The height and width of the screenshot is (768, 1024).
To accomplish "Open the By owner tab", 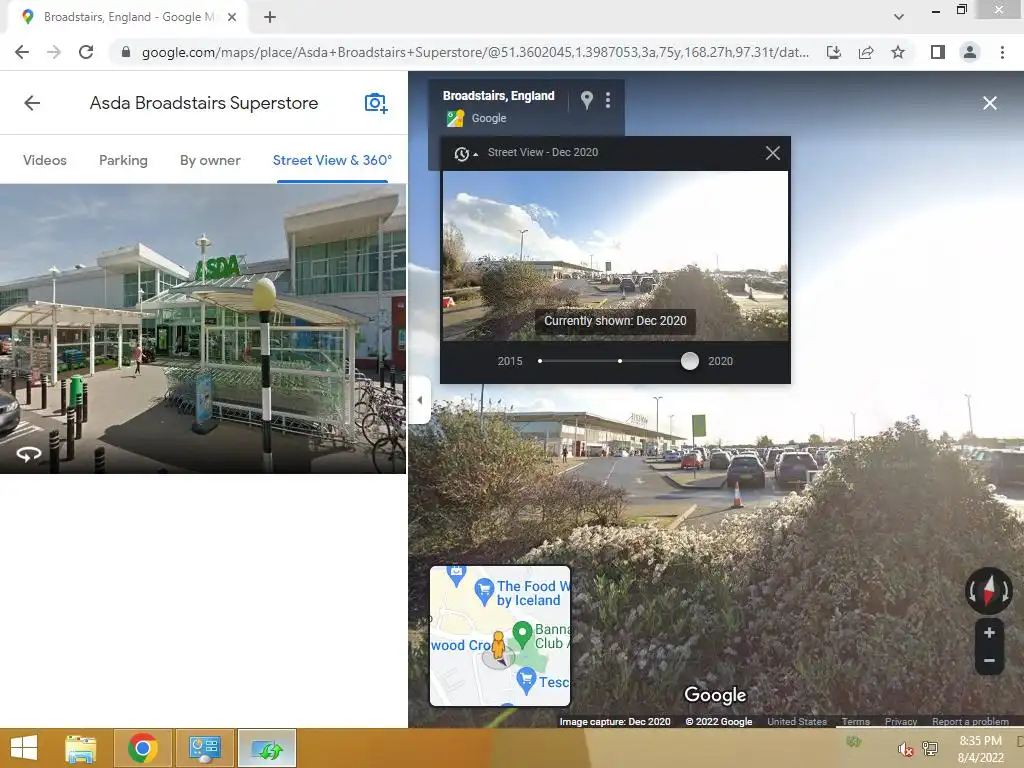I will [x=210, y=160].
